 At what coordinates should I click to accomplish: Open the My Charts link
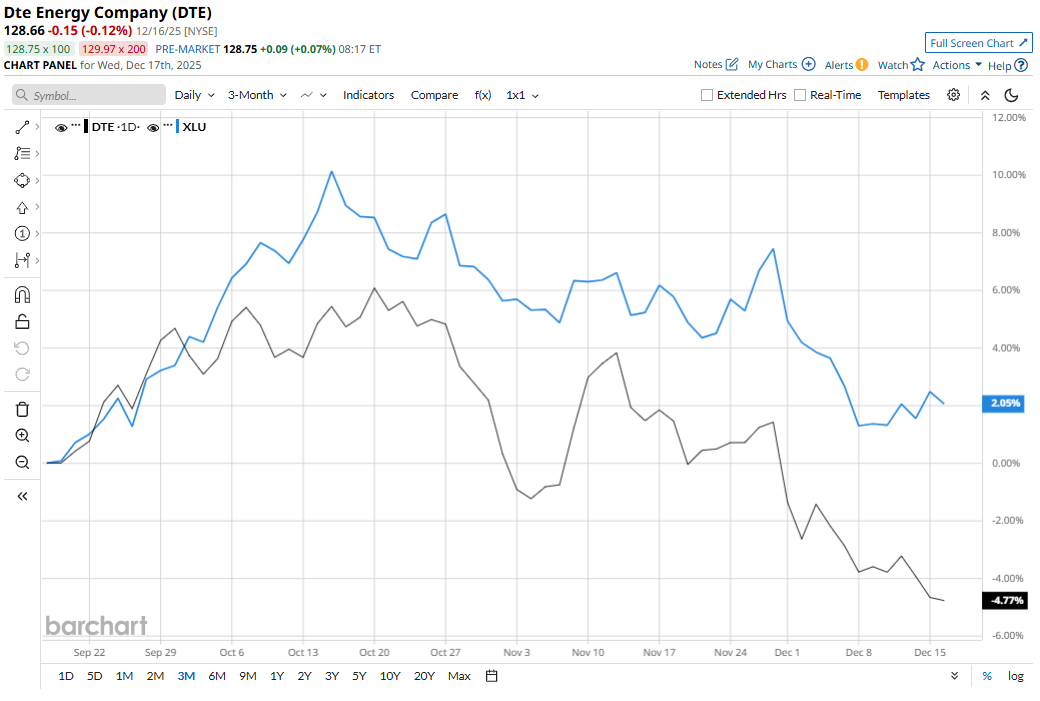(772, 64)
